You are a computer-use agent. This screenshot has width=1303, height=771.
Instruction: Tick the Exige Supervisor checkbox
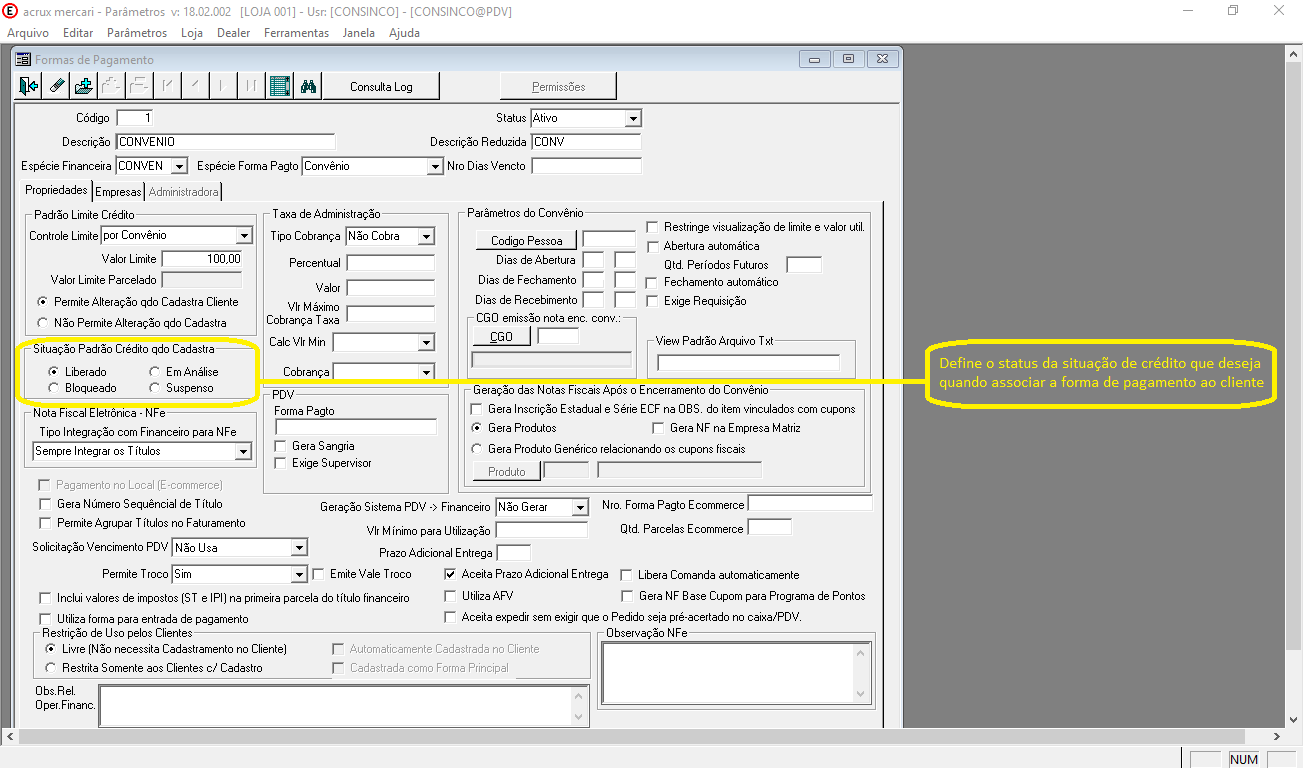pos(281,463)
